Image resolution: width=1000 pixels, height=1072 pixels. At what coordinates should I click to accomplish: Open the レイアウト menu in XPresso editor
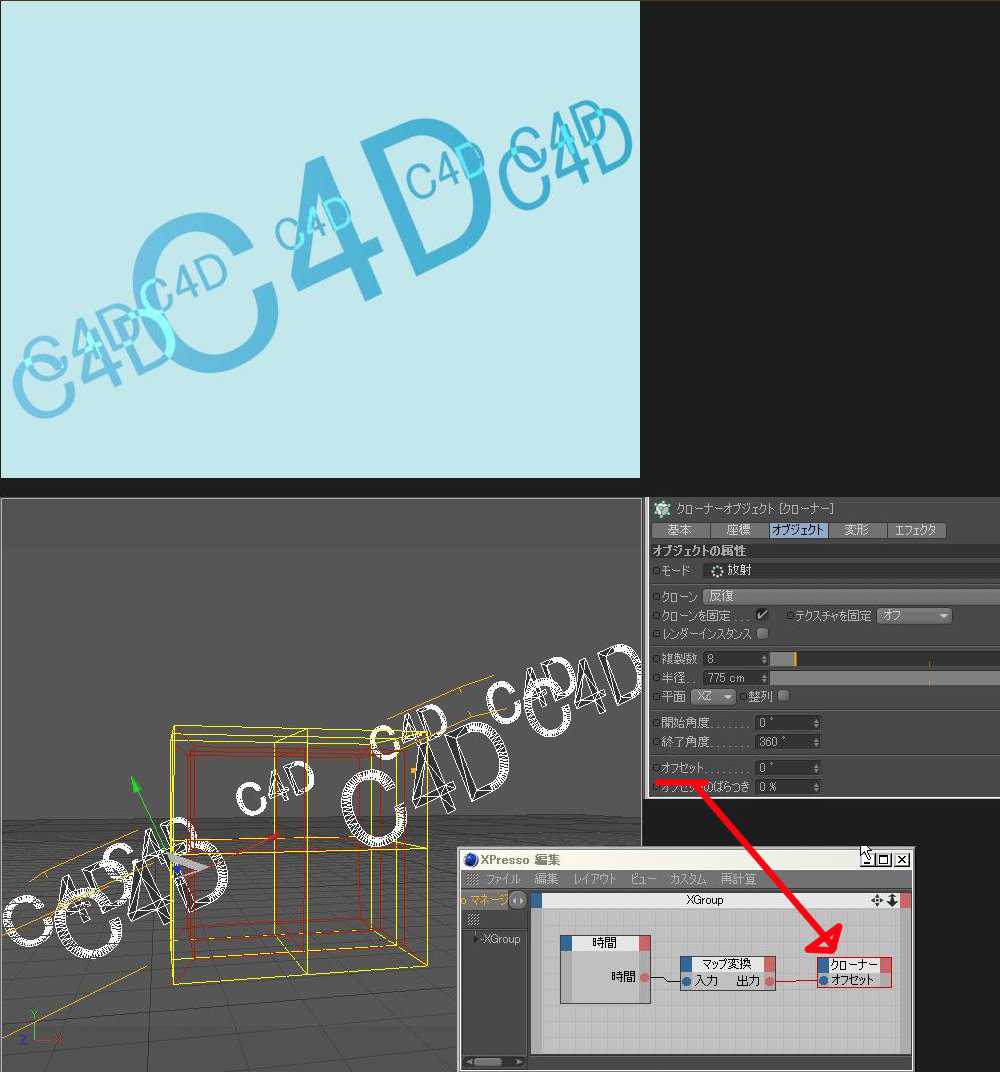coord(595,879)
